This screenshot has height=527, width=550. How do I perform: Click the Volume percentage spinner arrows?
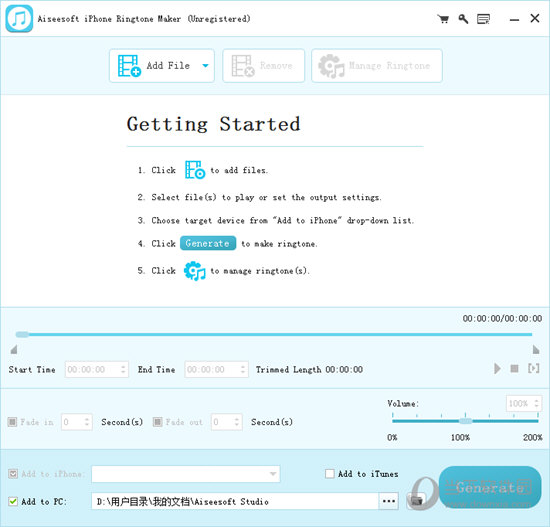coord(536,403)
